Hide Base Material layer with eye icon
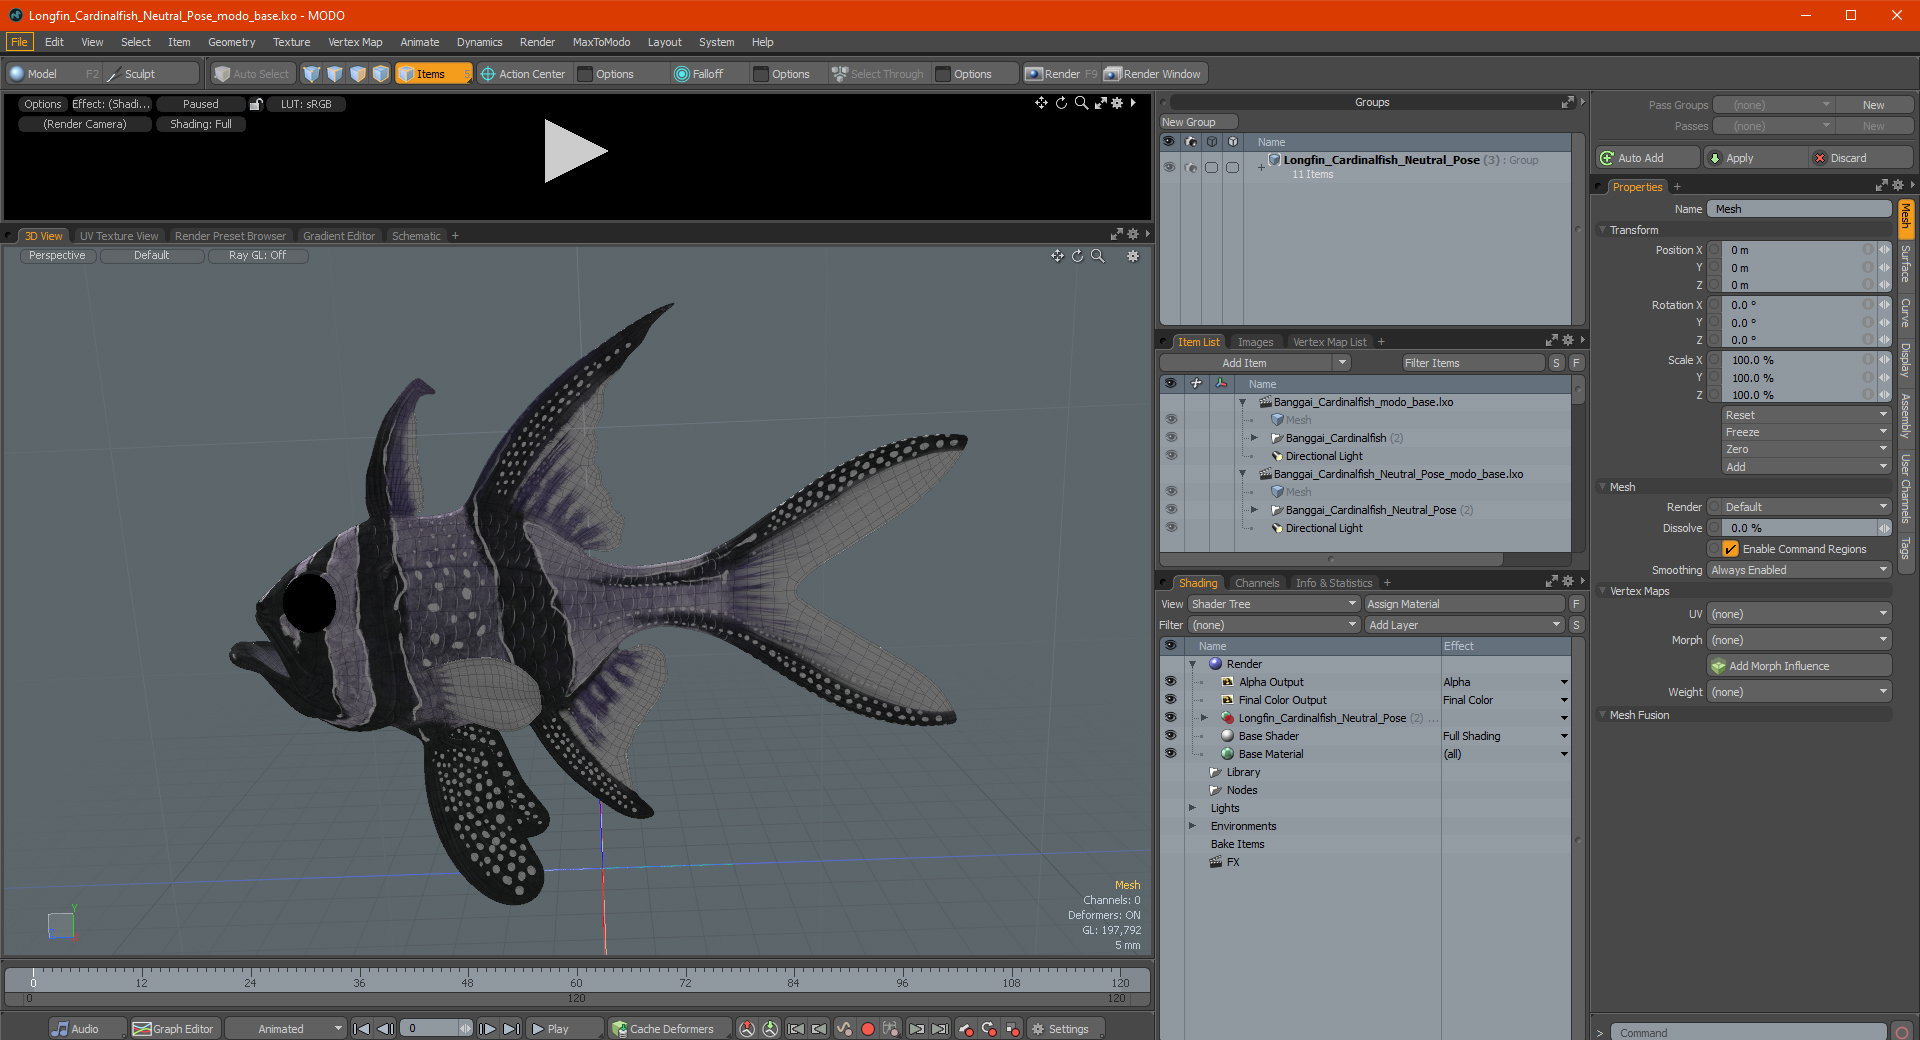 tap(1170, 754)
